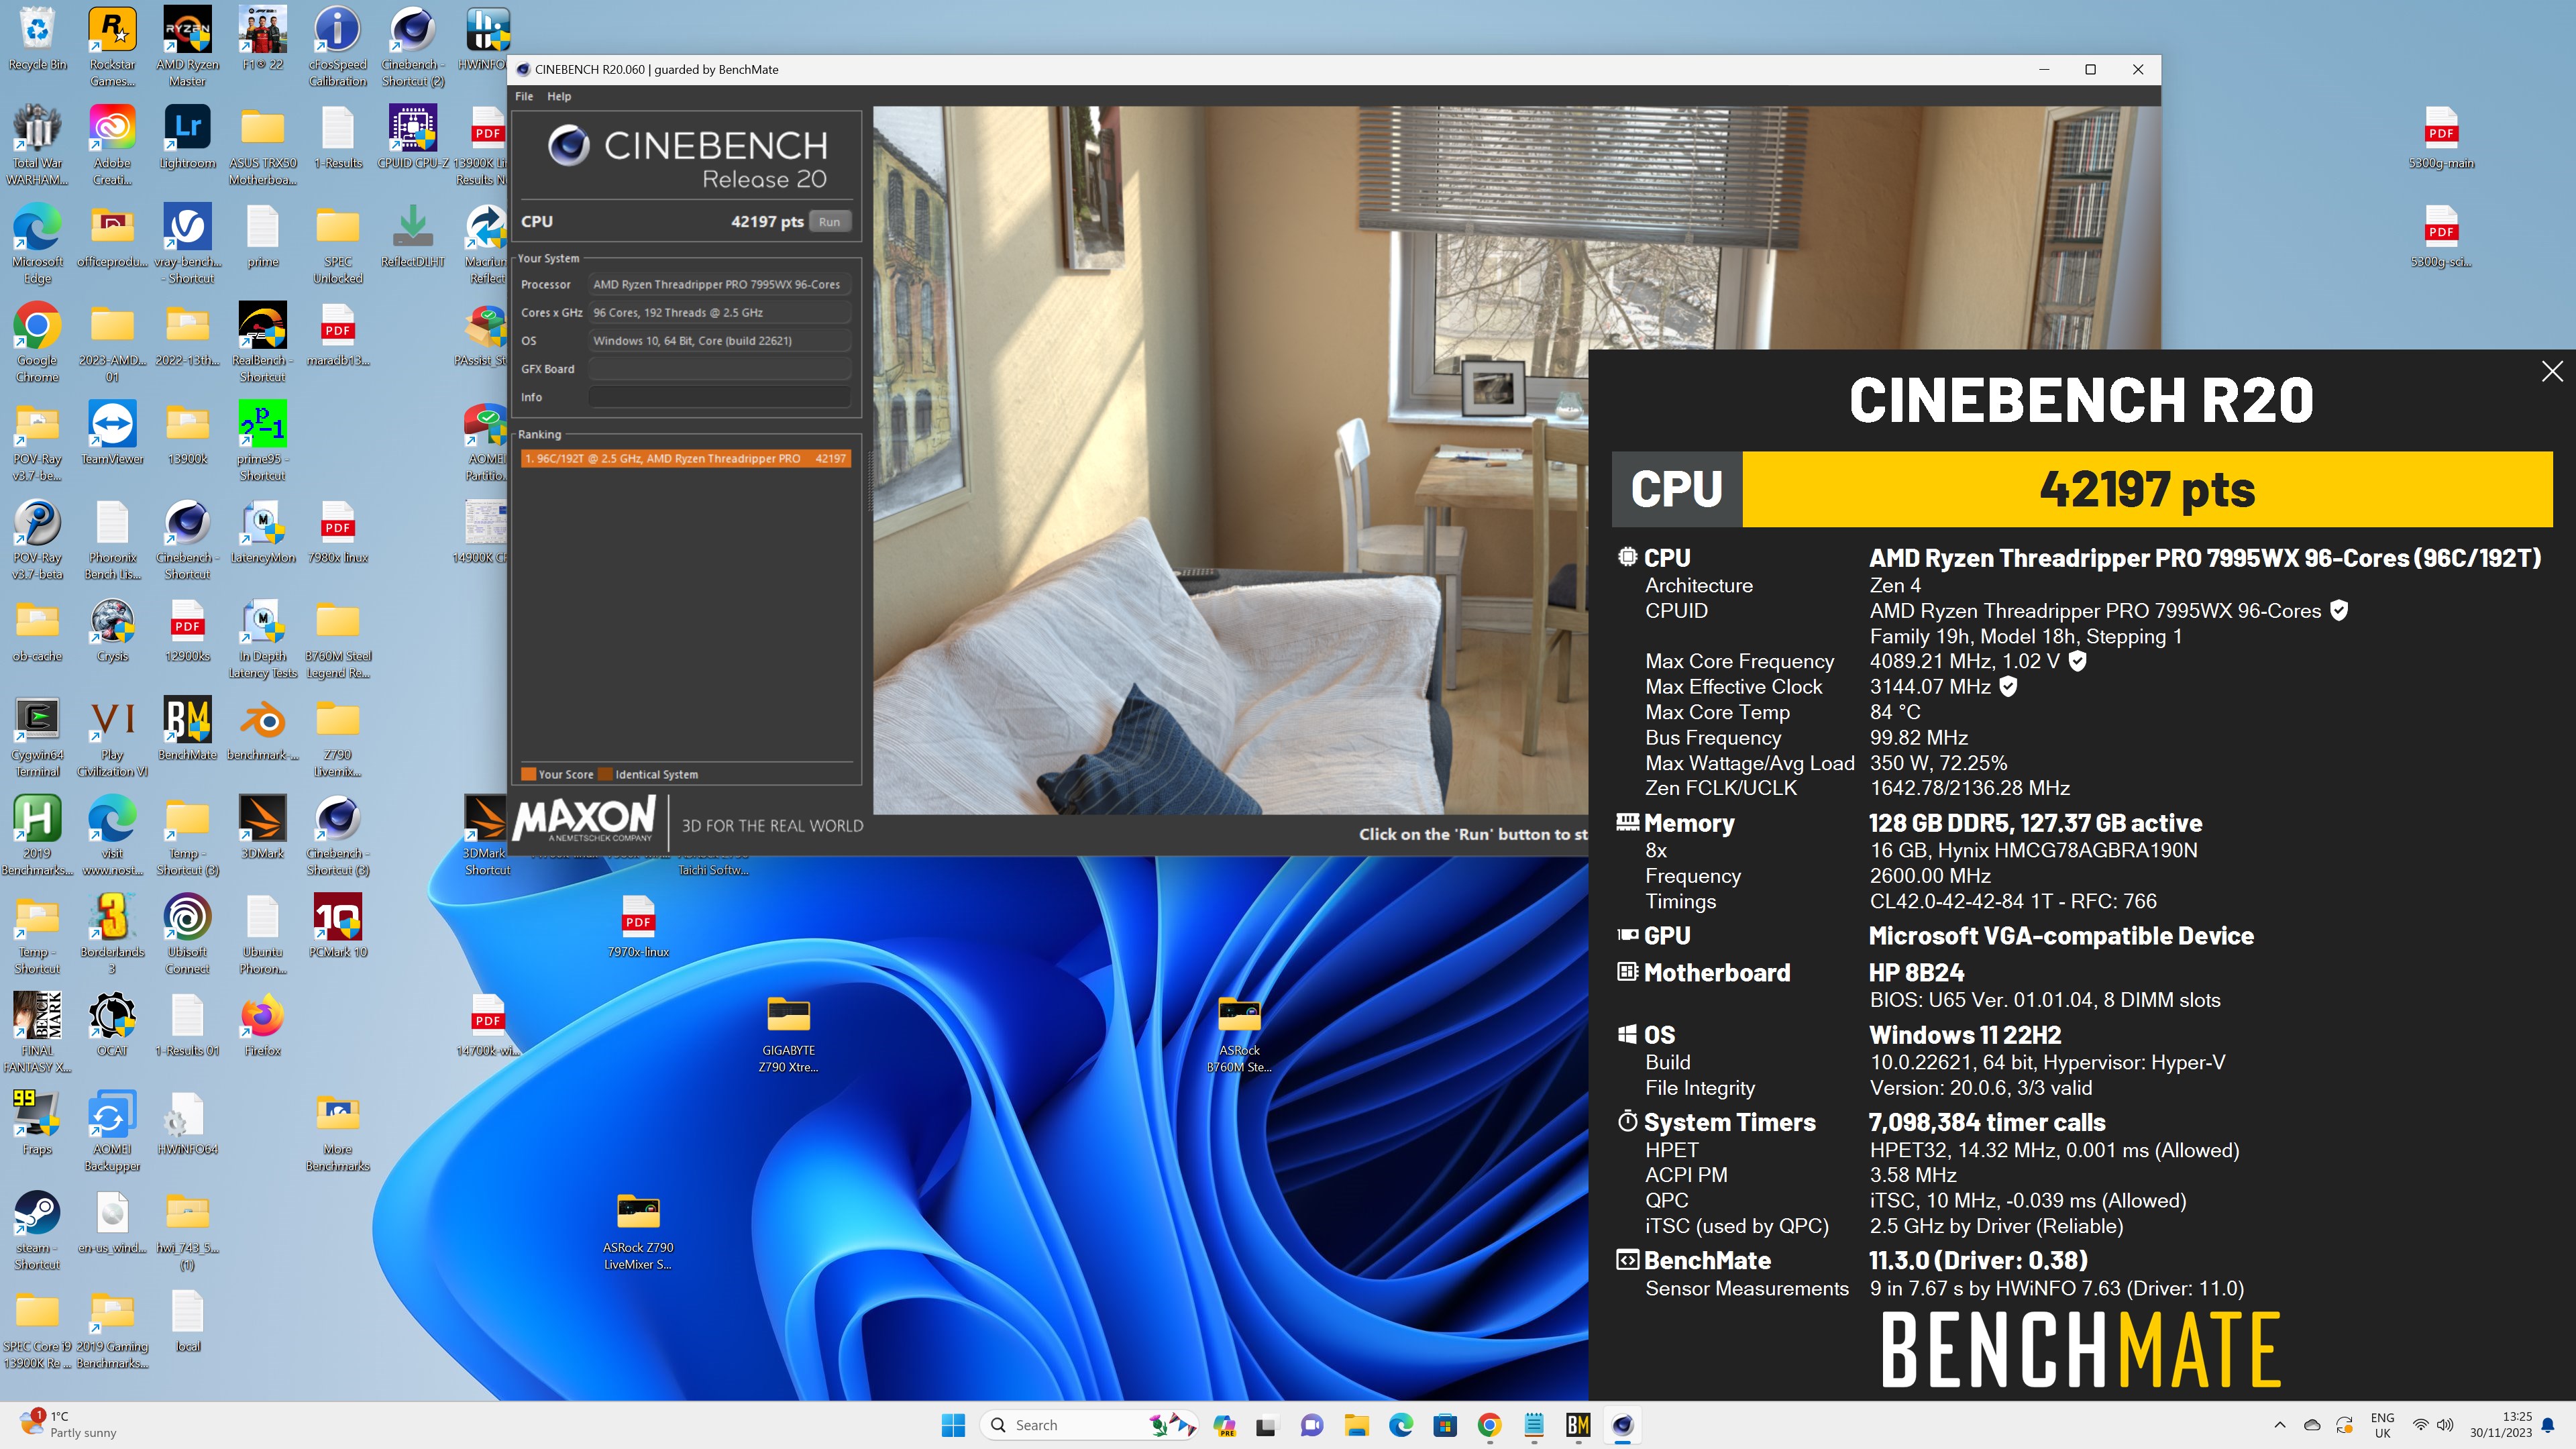Select the Adobe Creative Cloud icon
The image size is (2576, 1449).
(112, 145)
